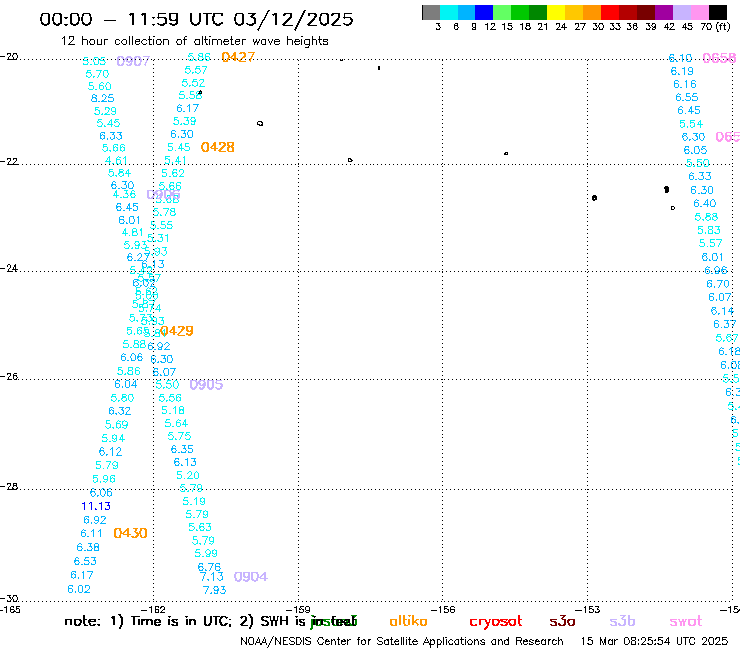Image resolution: width=740 pixels, height=650 pixels.
Task: Click the -28 latitude axis label
Action: click(x=9, y=486)
